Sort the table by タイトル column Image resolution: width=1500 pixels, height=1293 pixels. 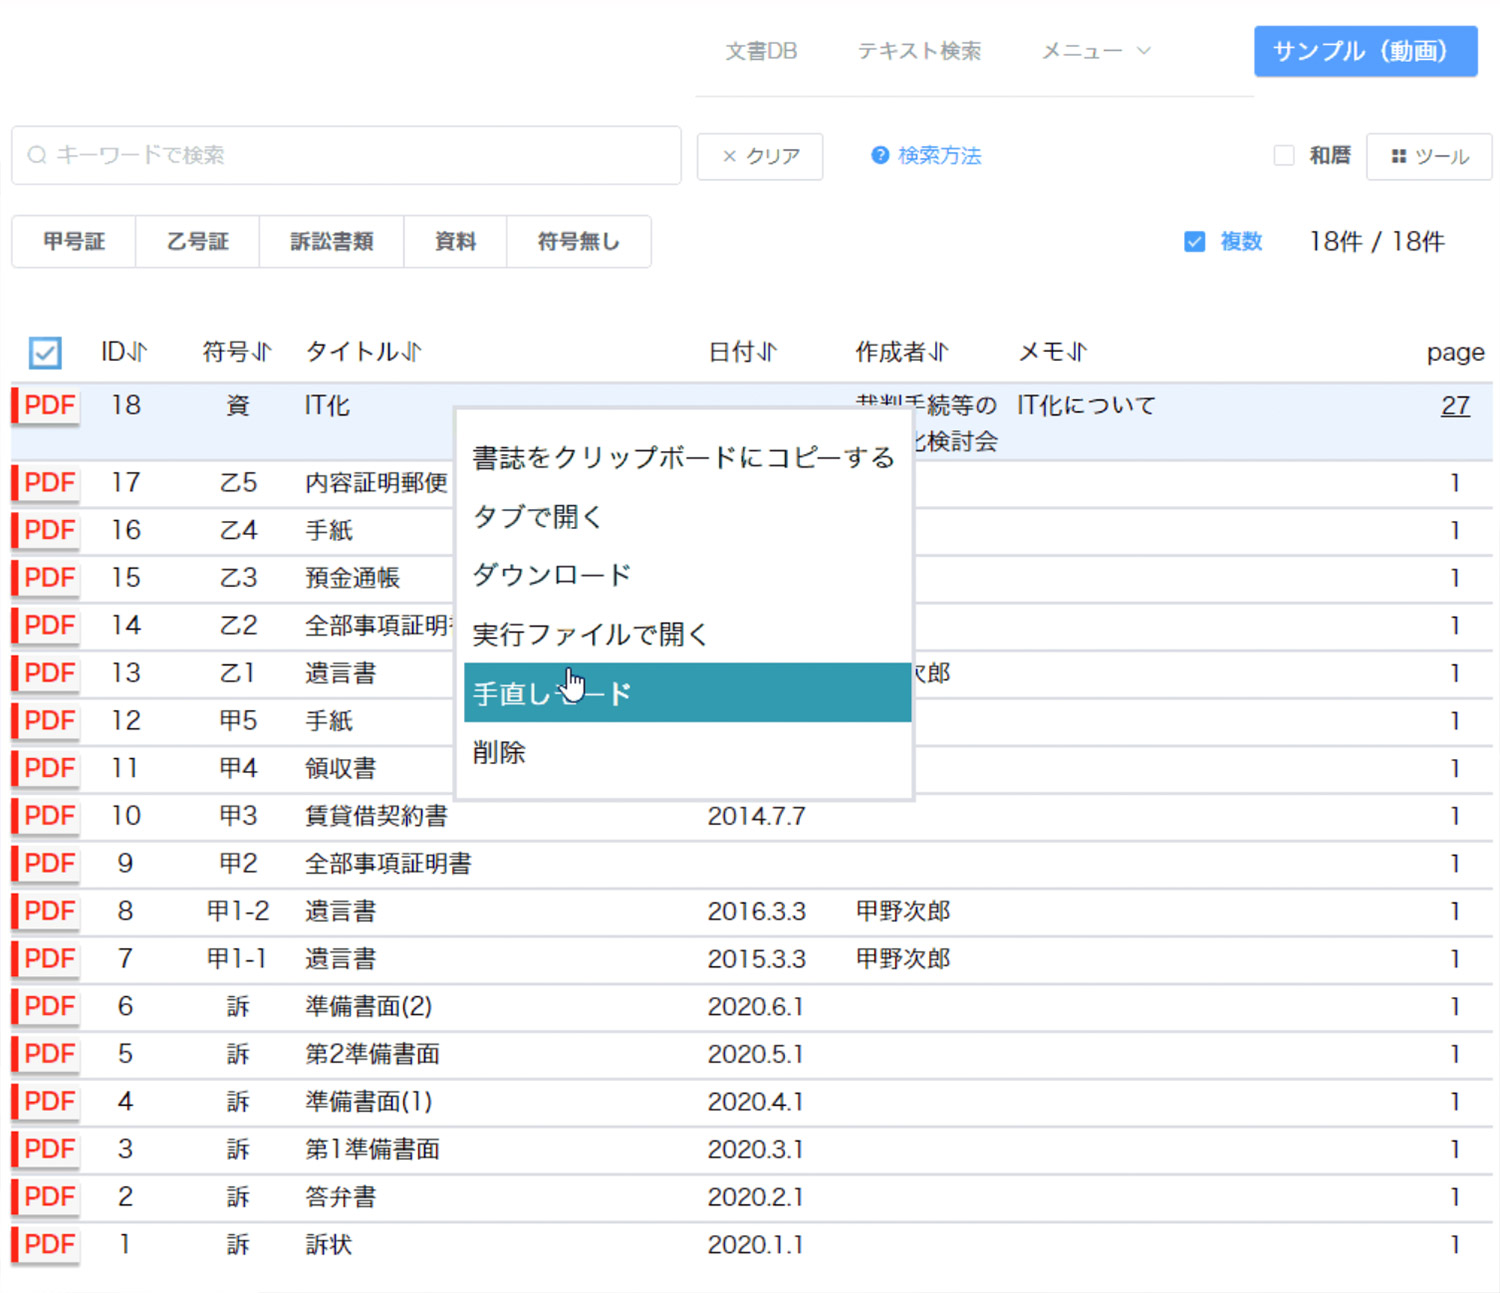click(364, 352)
